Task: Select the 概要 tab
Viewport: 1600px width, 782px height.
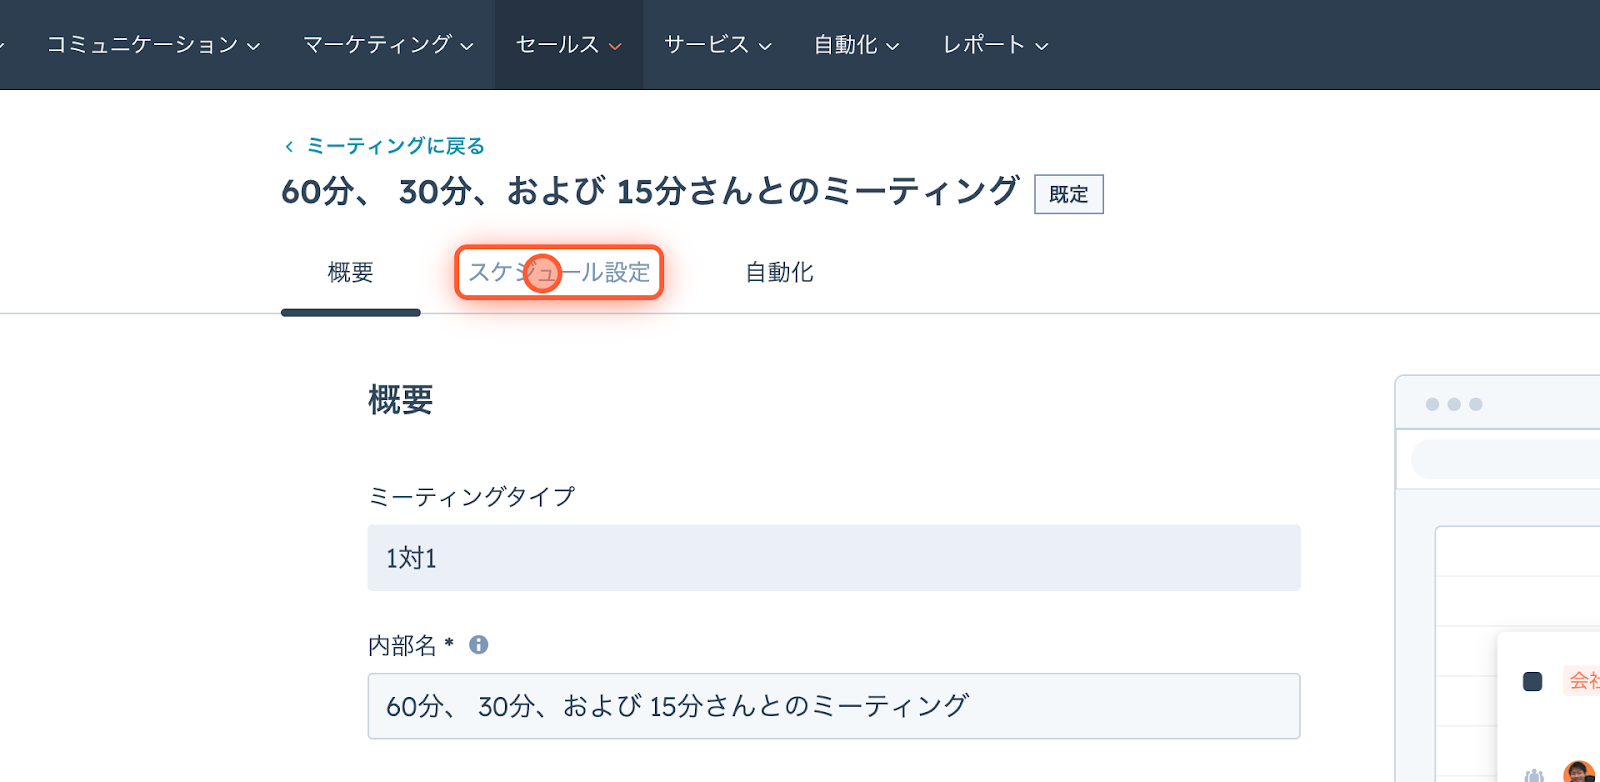Action: 351,272
